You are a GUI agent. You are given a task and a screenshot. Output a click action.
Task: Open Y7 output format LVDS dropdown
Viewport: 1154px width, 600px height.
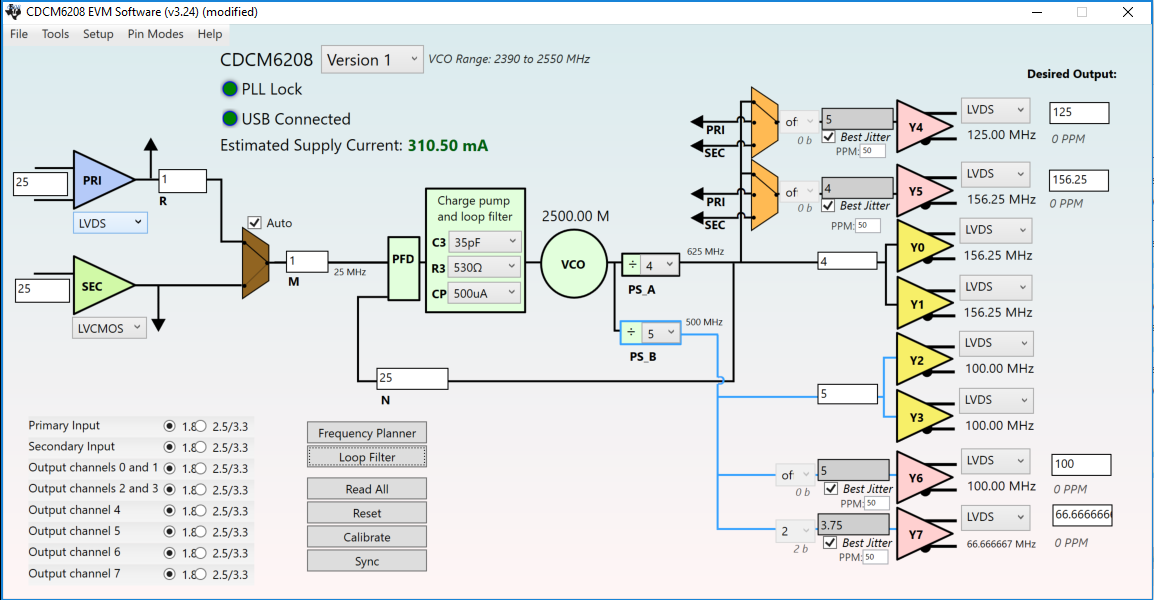(995, 518)
